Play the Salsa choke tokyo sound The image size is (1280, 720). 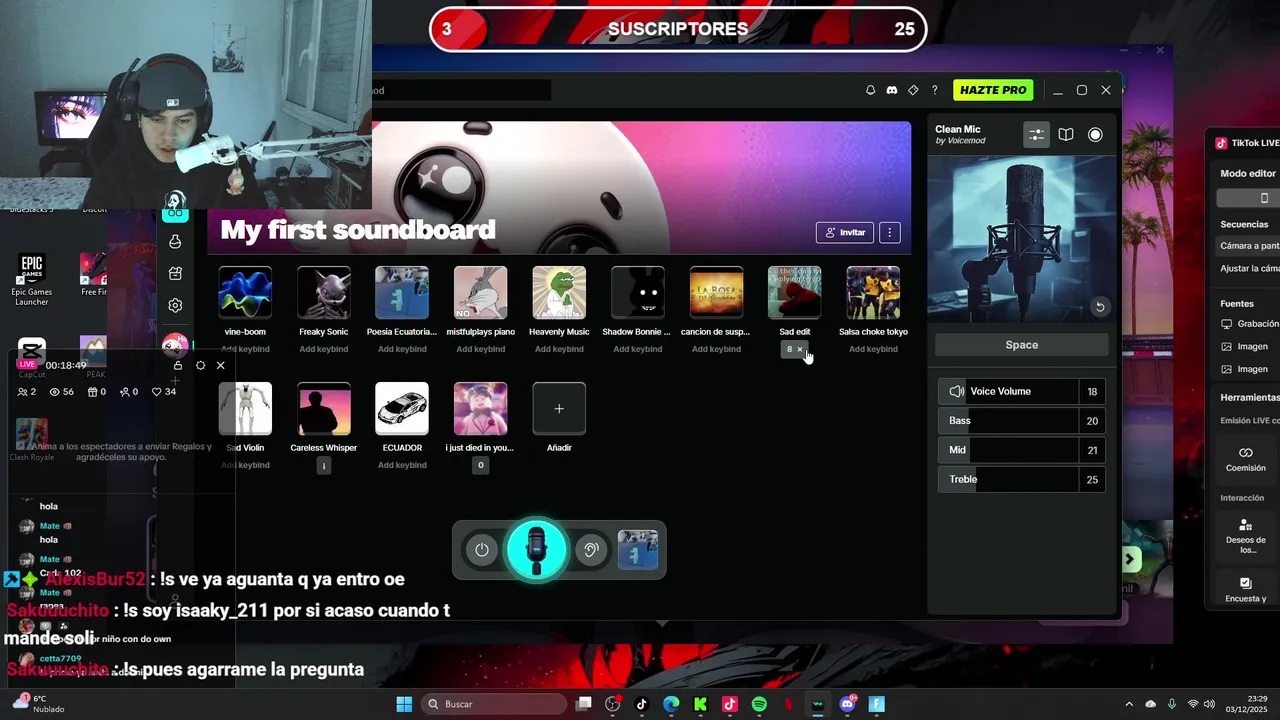click(873, 293)
